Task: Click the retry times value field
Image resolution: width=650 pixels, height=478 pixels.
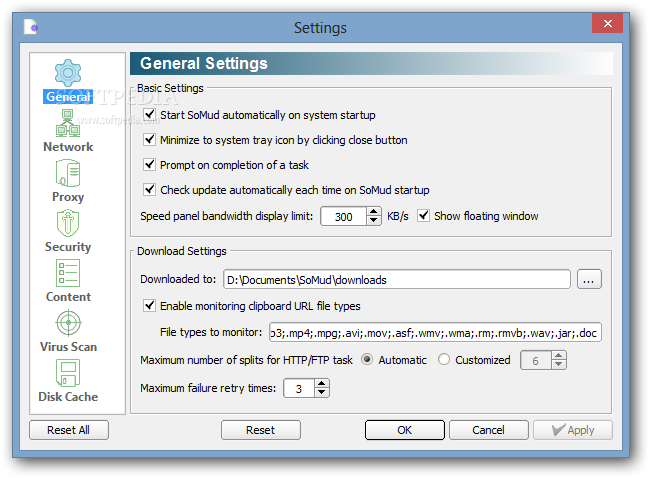Action: tap(299, 388)
